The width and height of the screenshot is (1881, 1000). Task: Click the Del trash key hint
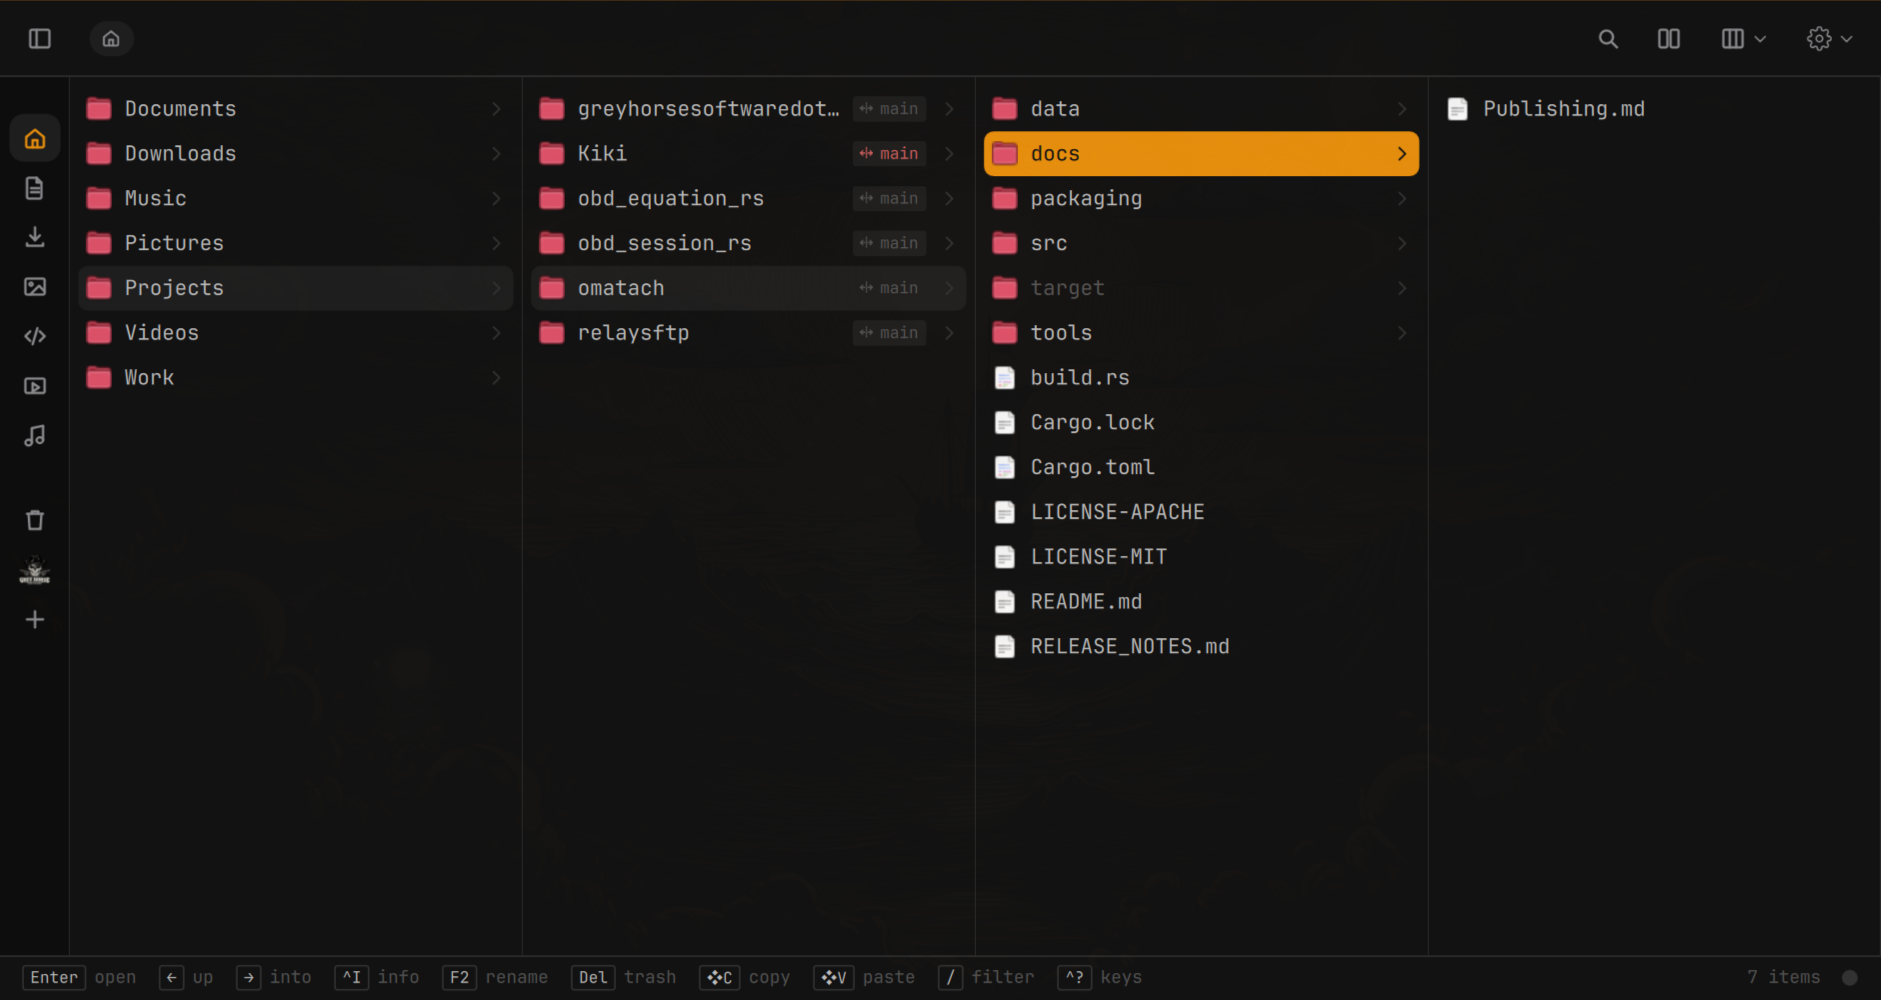click(x=624, y=978)
